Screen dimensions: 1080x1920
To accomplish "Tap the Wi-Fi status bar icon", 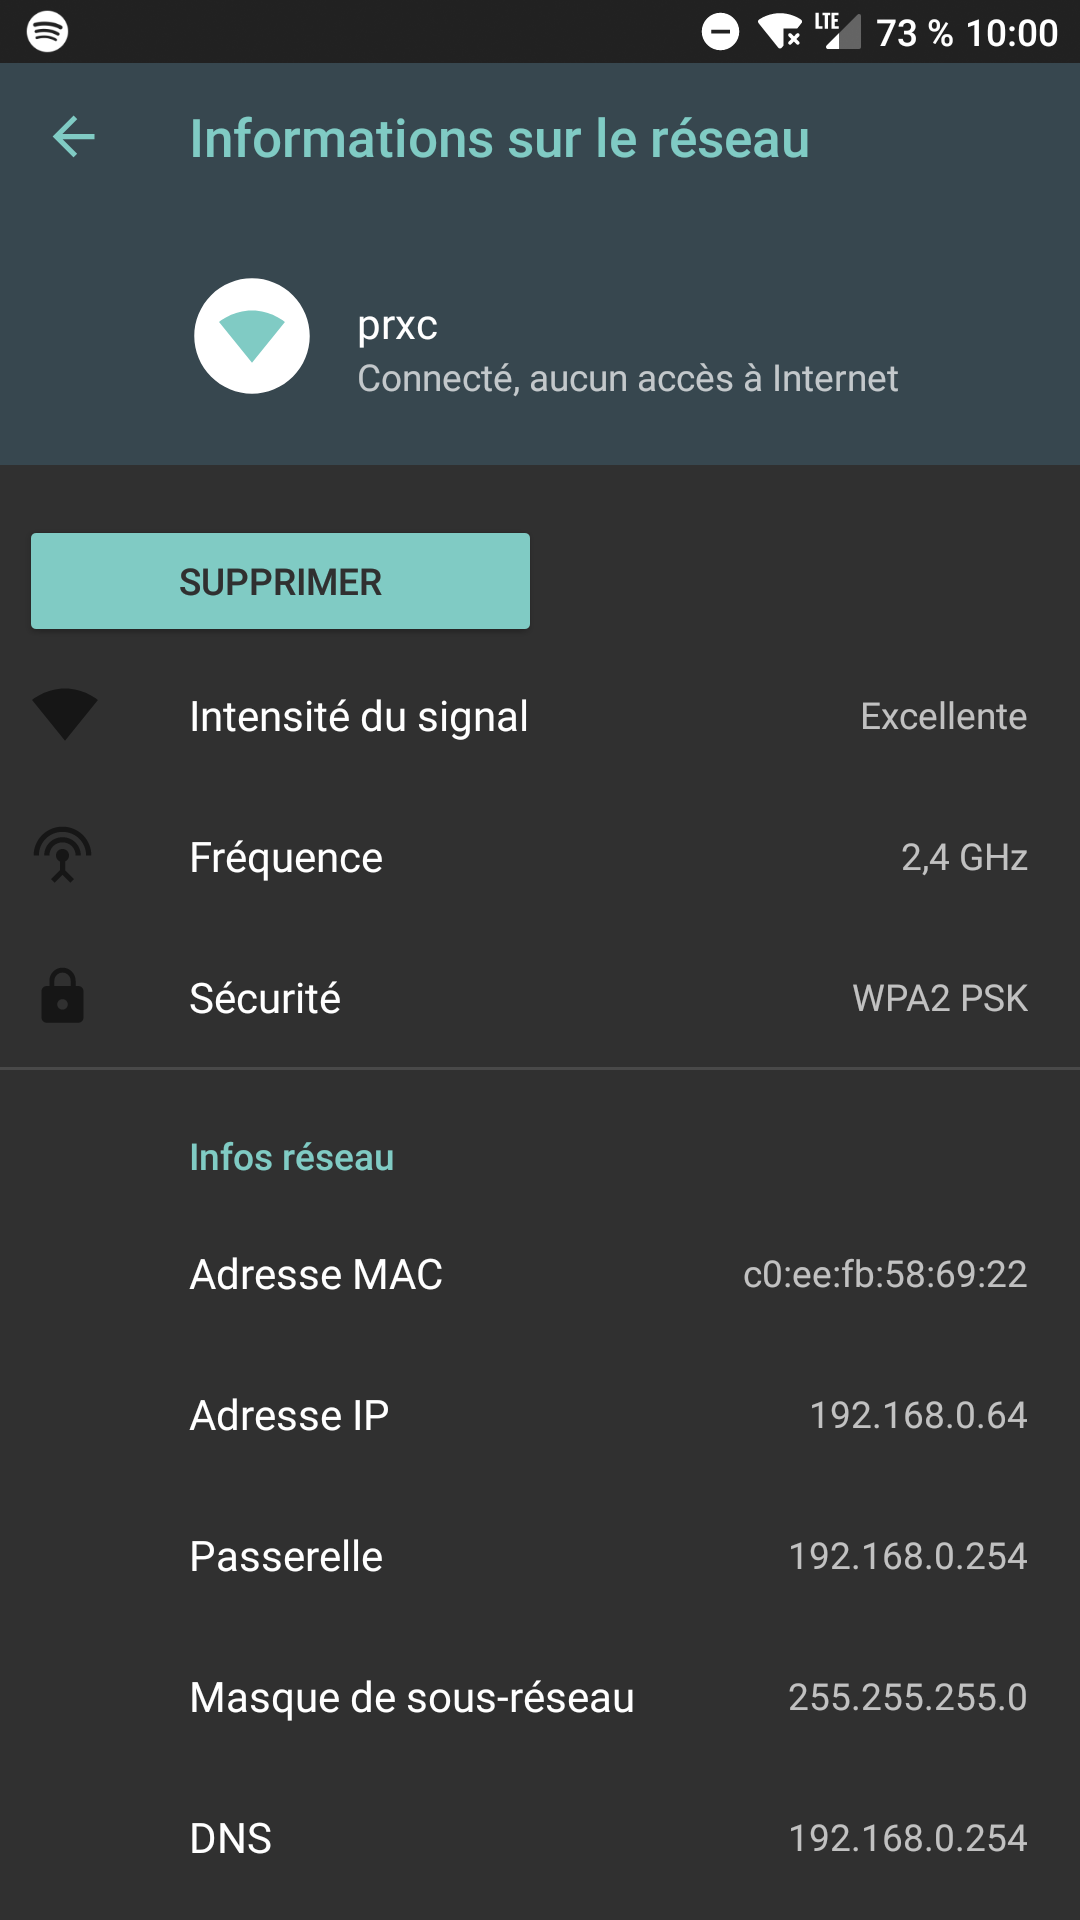I will [780, 32].
